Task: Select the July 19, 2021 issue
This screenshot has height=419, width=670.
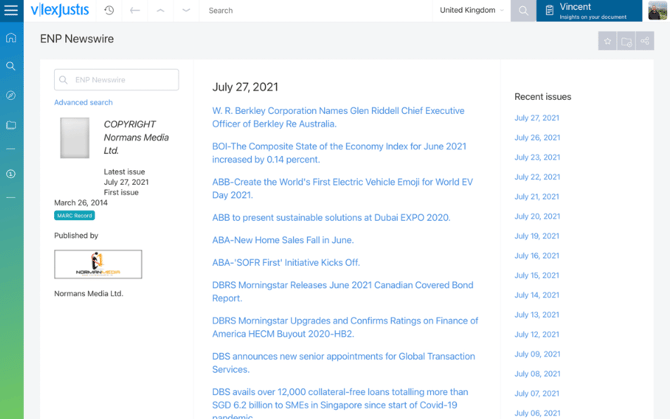Action: (x=537, y=236)
